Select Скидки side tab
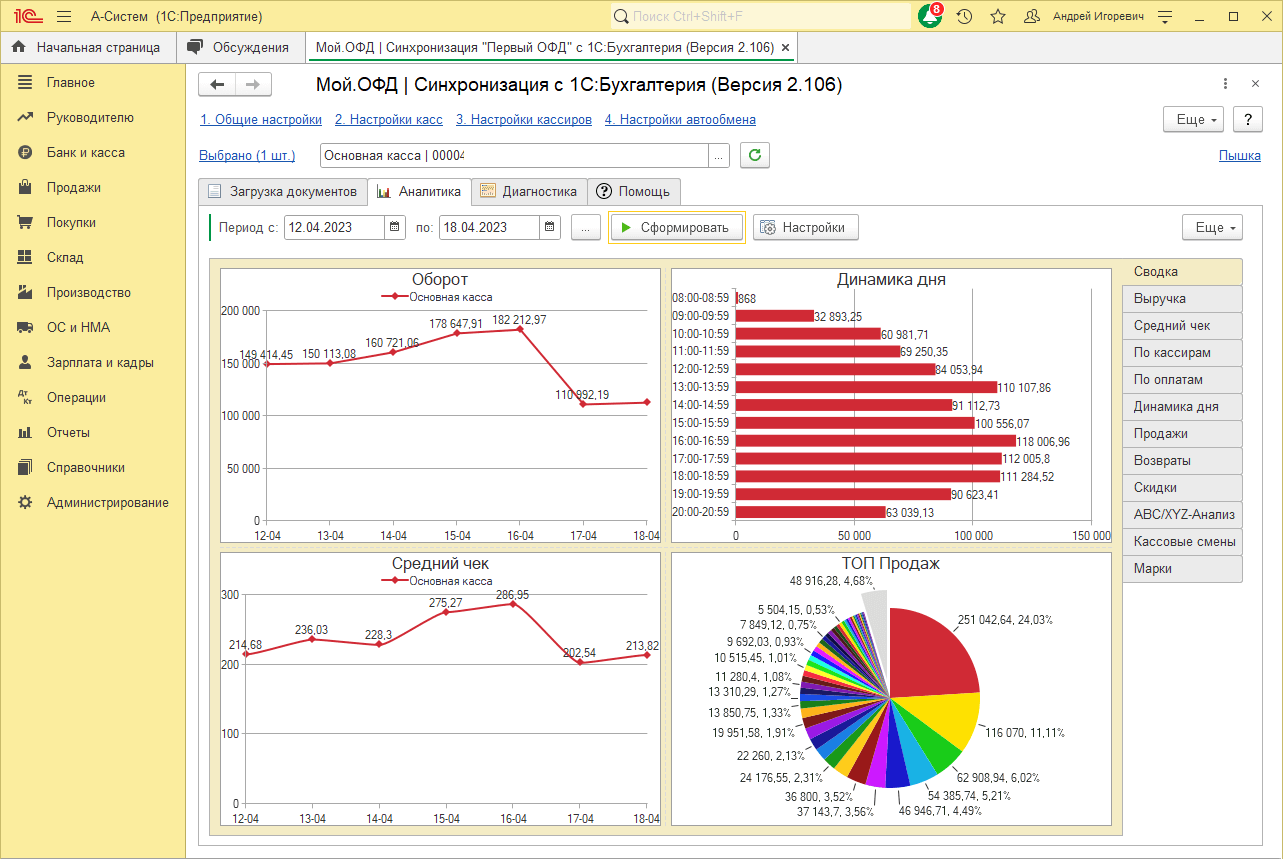 click(1182, 487)
